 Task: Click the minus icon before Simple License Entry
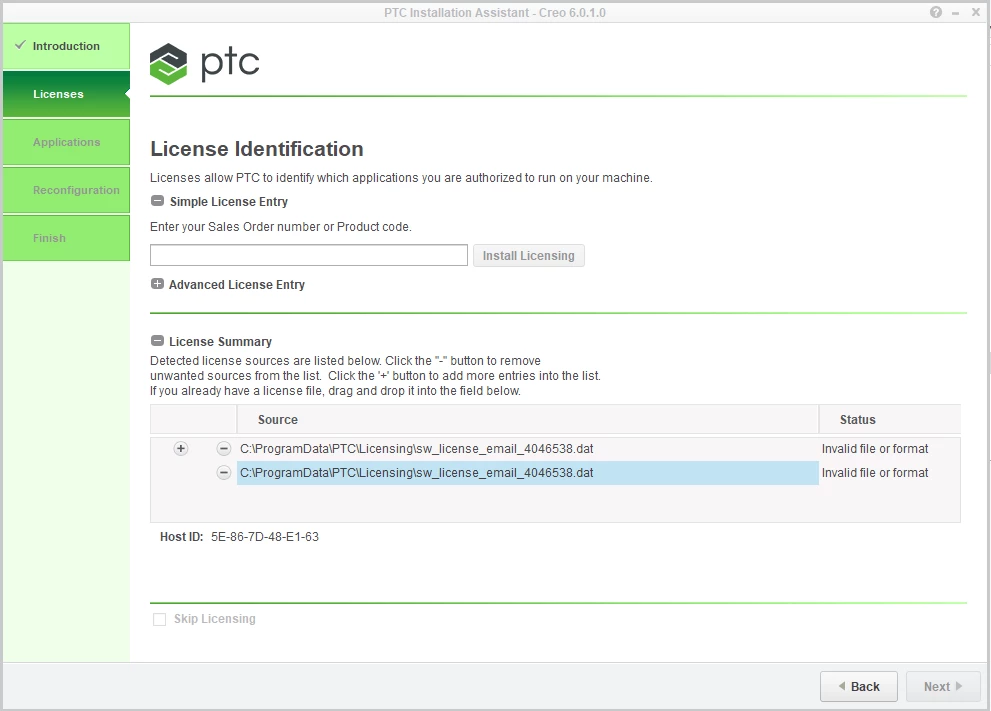[157, 200]
